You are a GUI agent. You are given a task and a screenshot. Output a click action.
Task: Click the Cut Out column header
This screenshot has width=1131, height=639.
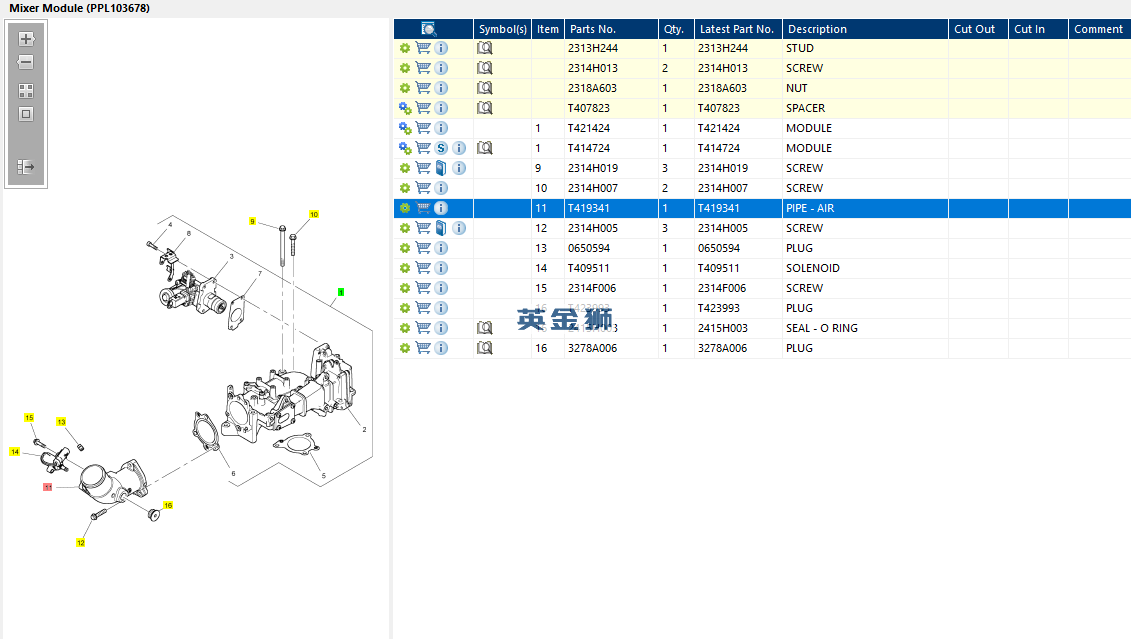click(x=978, y=29)
